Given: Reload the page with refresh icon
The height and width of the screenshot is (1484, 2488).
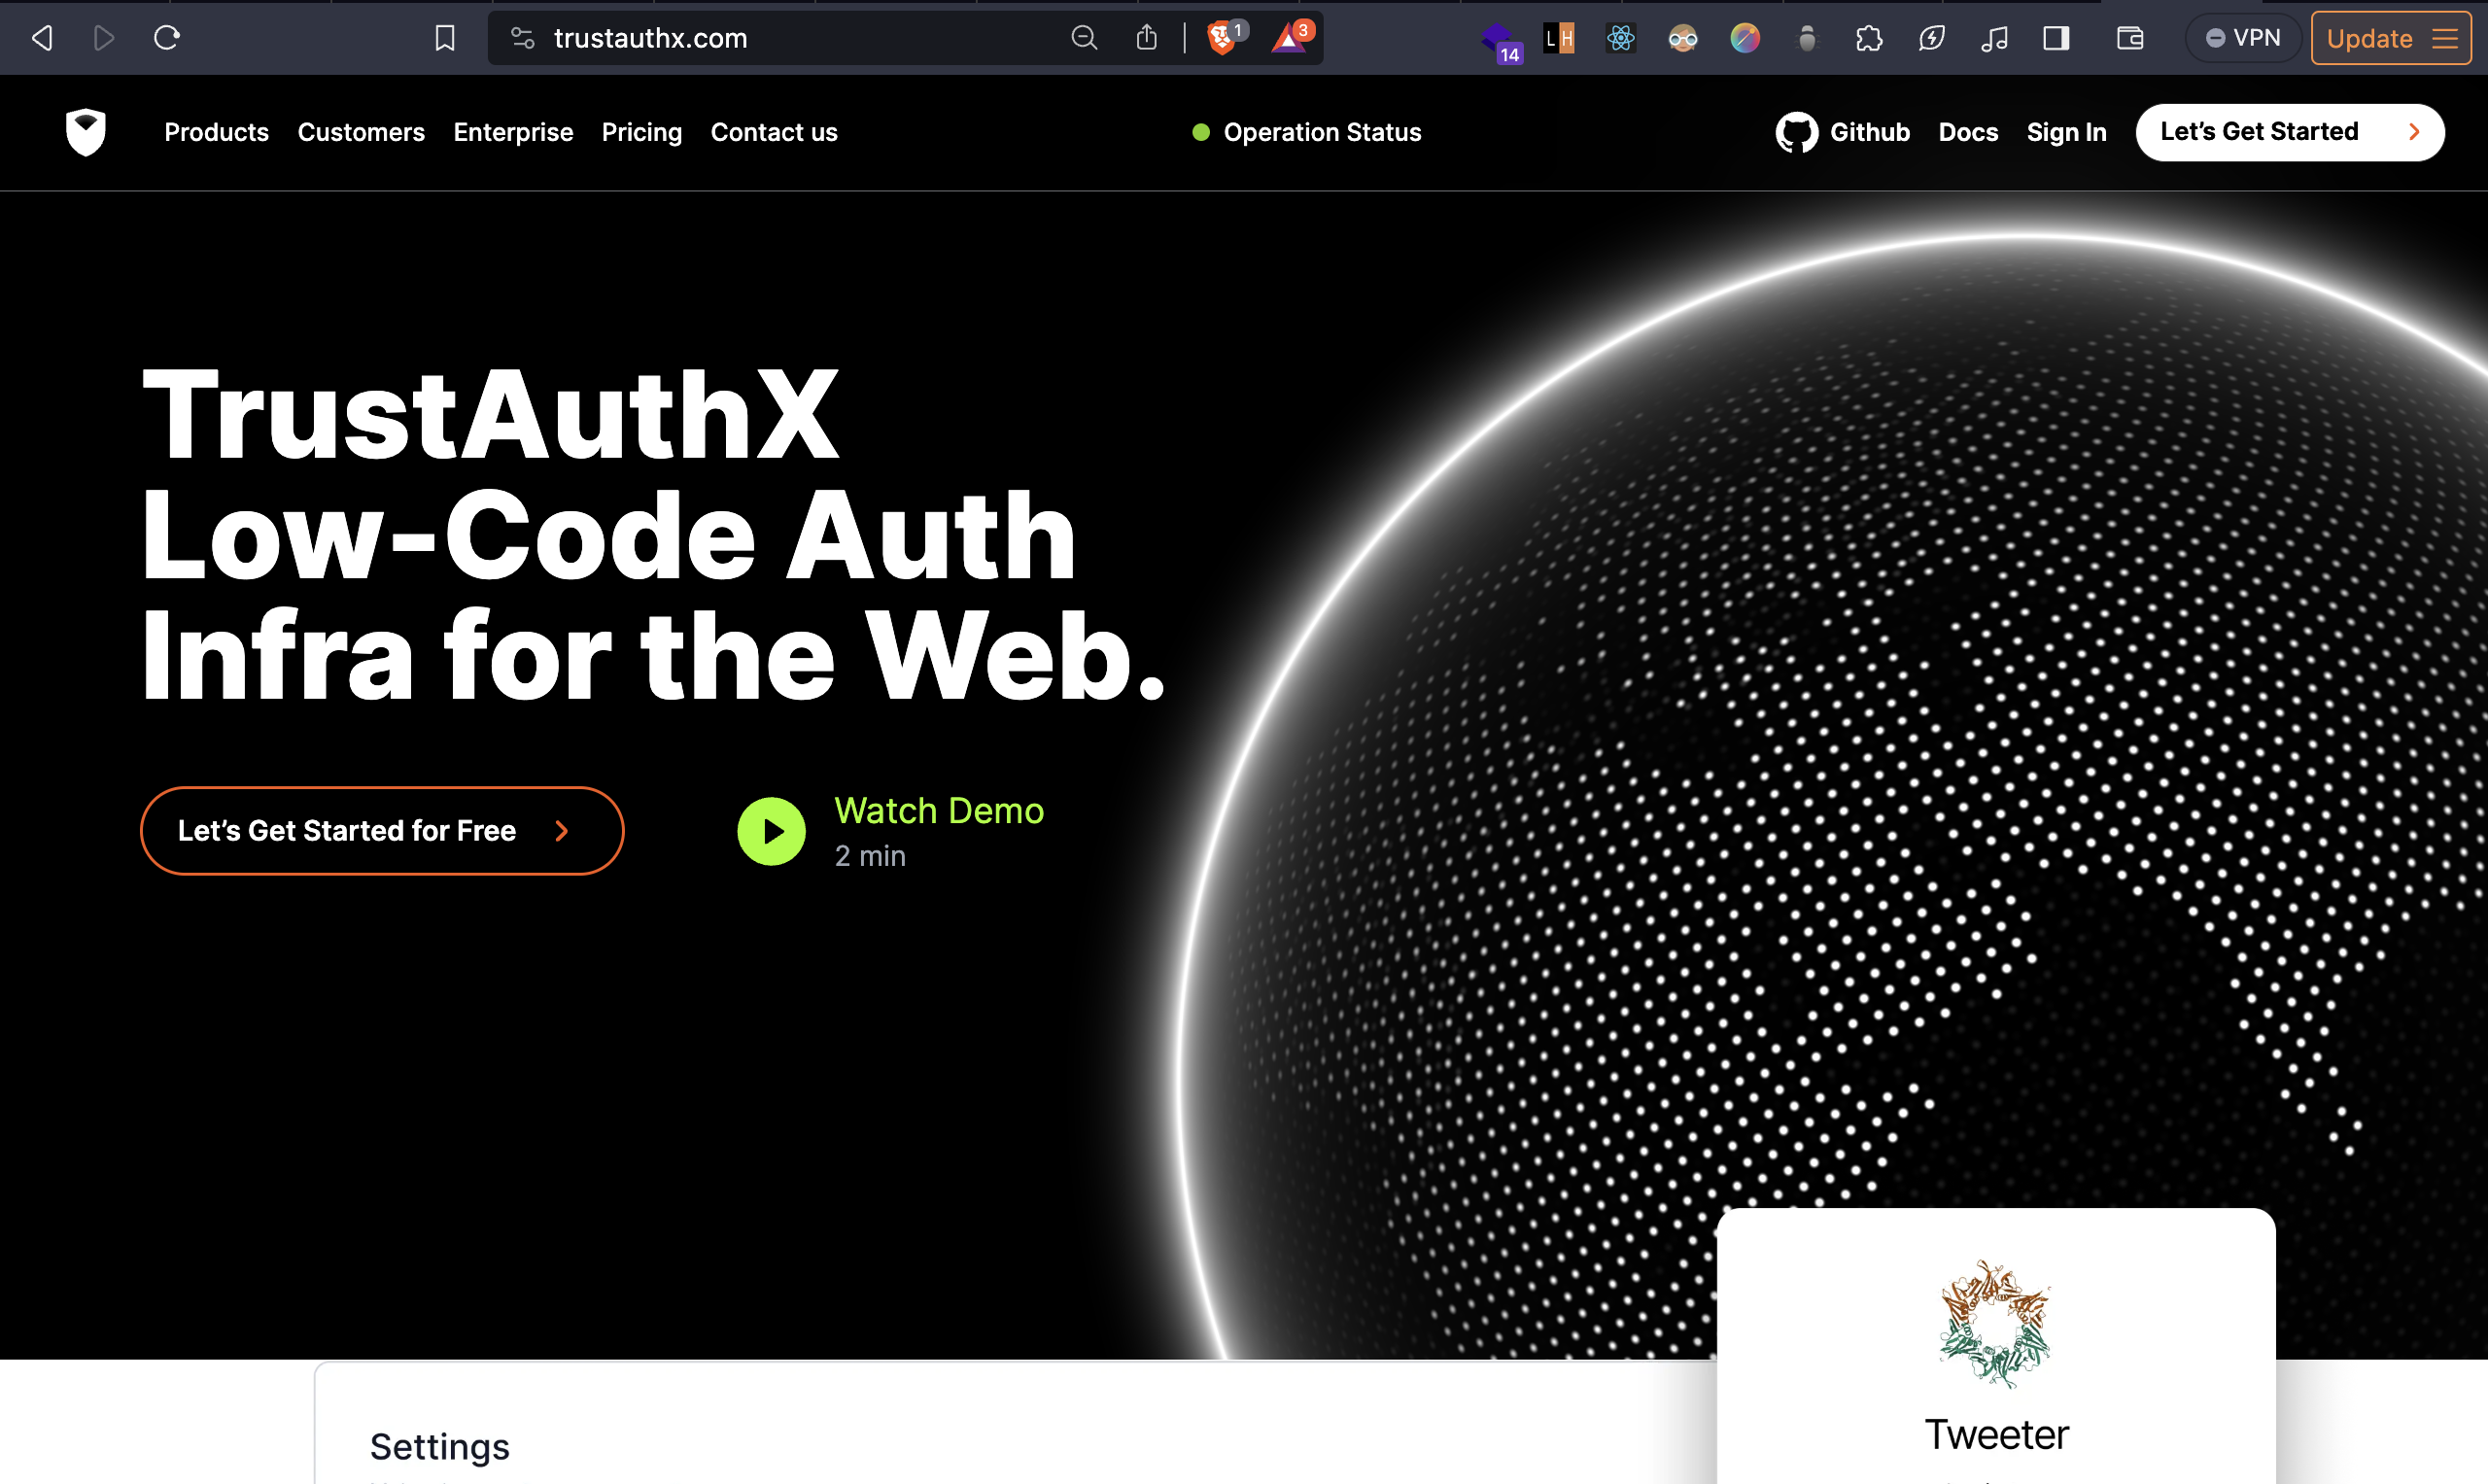Looking at the screenshot, I should 166,38.
